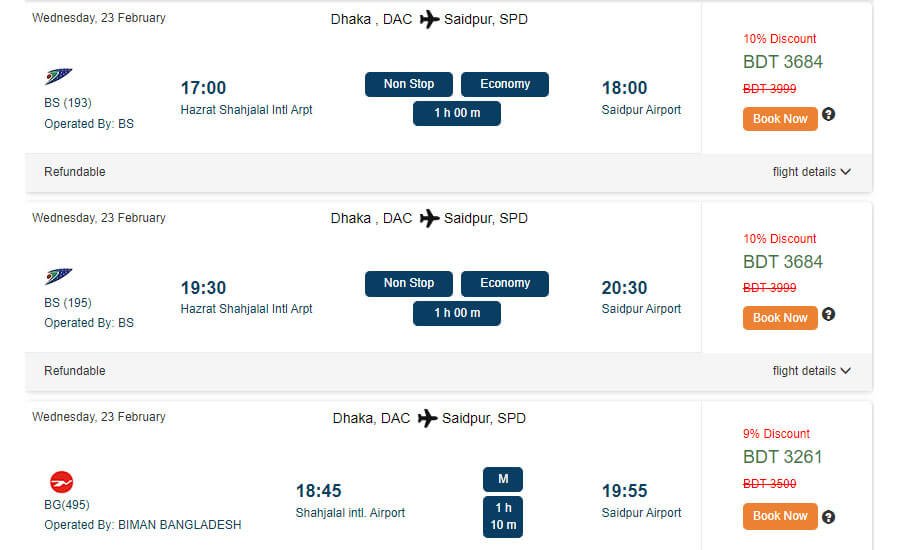900x550 pixels.
Task: Open the help icon beside the BDT 3261 Book Now
Action: (x=828, y=517)
